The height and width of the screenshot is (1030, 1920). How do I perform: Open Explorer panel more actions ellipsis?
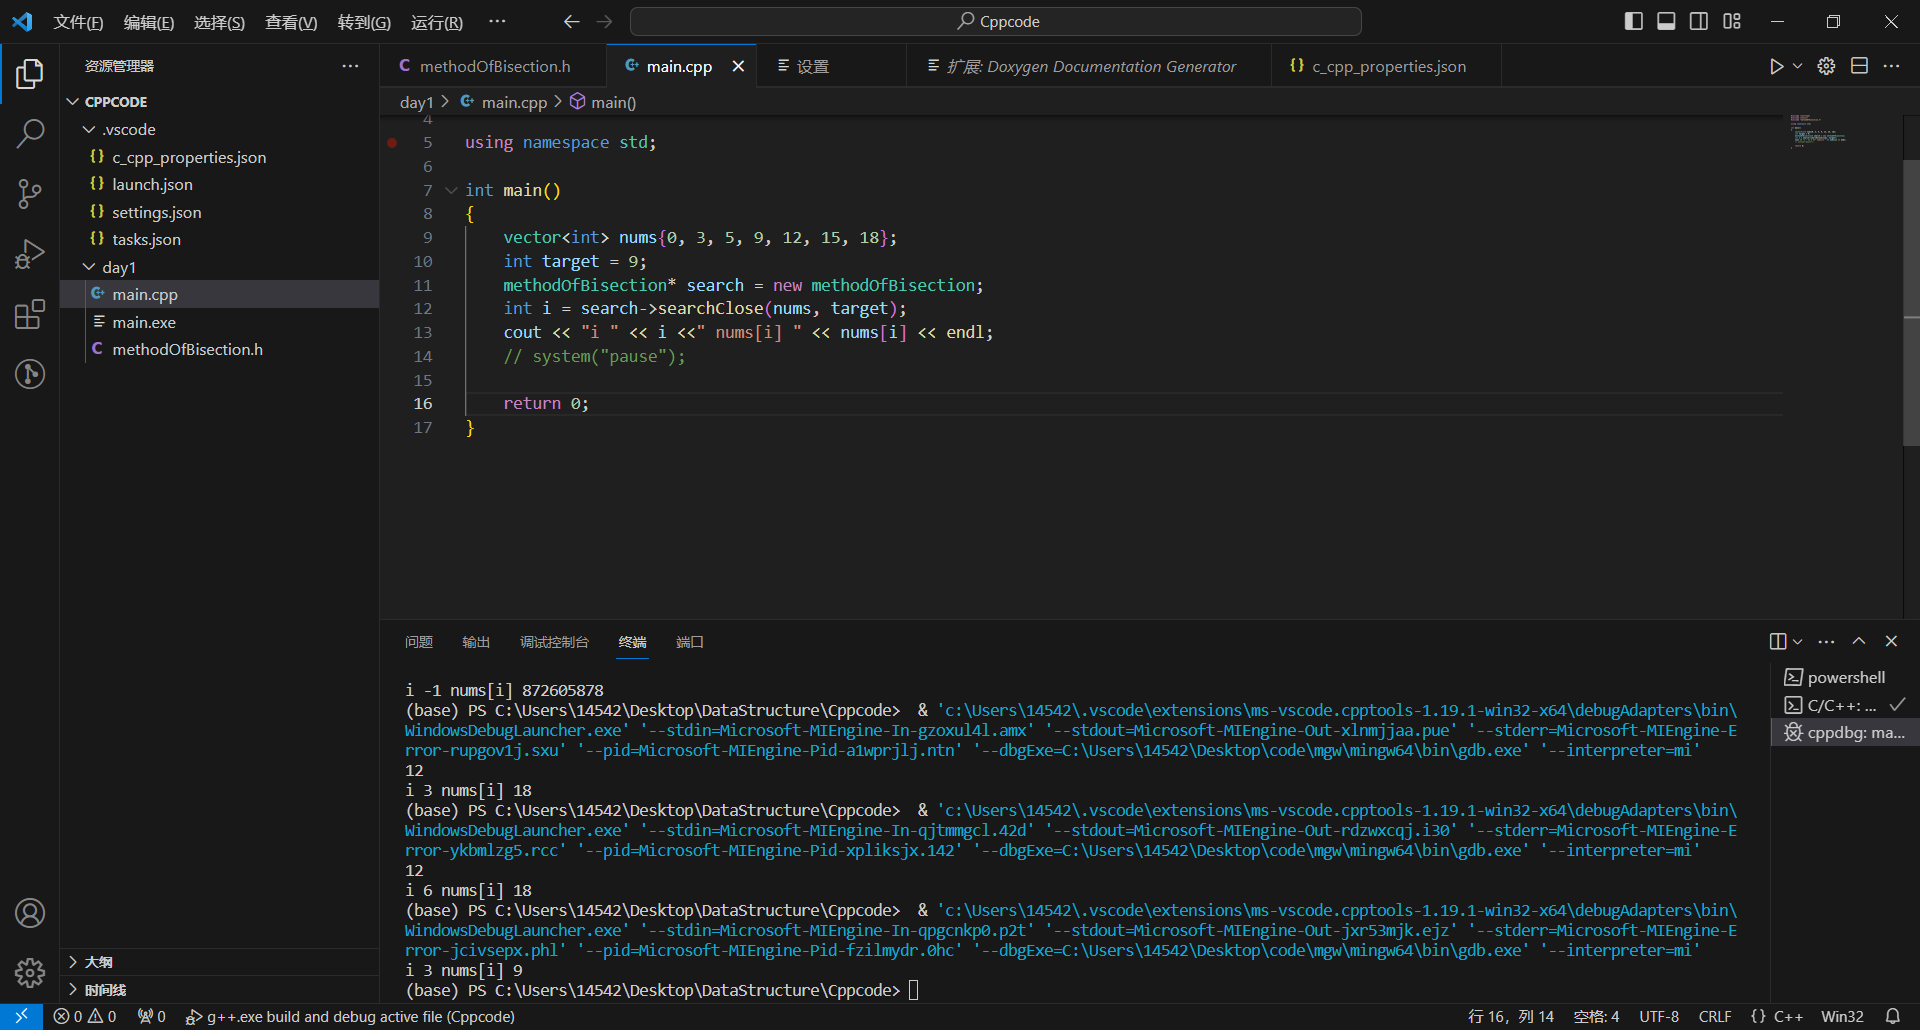[350, 66]
